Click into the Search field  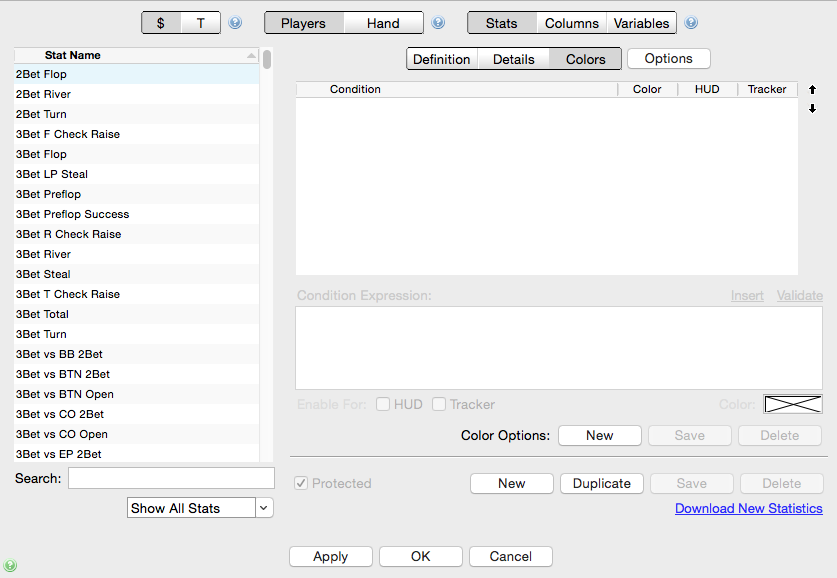click(x=171, y=478)
